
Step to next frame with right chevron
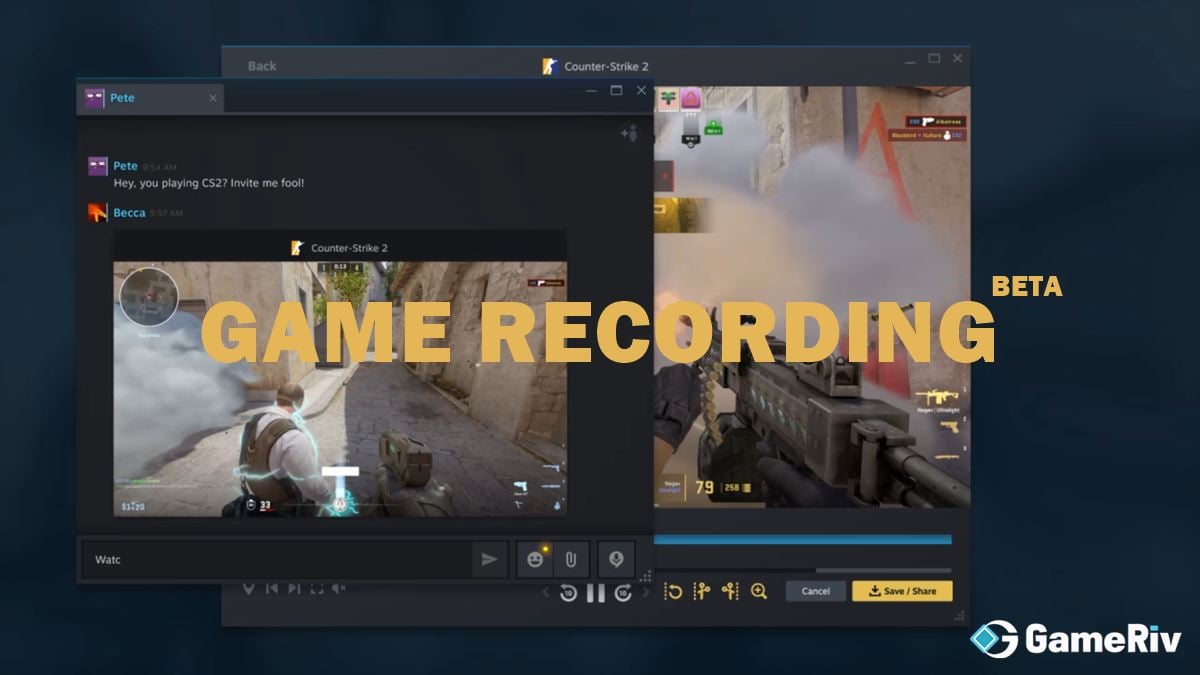click(646, 592)
